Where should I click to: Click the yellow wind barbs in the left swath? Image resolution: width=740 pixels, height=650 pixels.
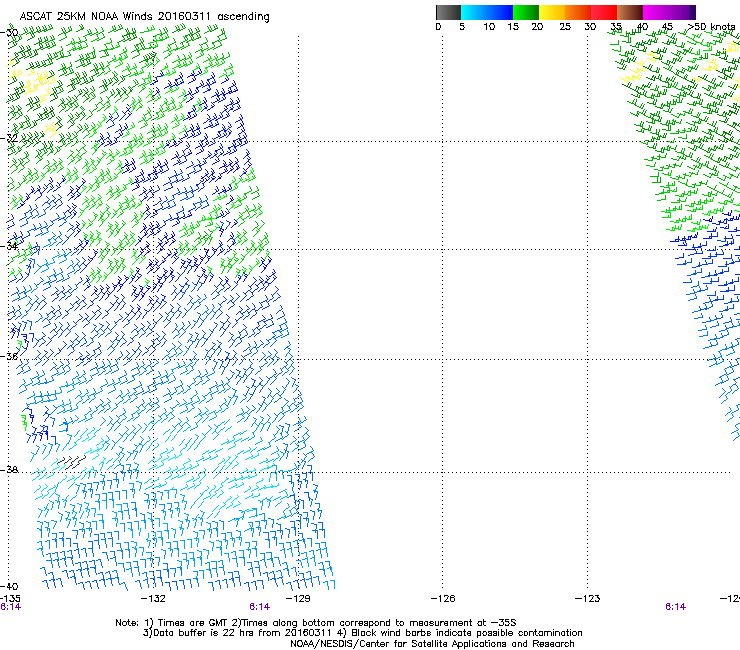point(38,83)
